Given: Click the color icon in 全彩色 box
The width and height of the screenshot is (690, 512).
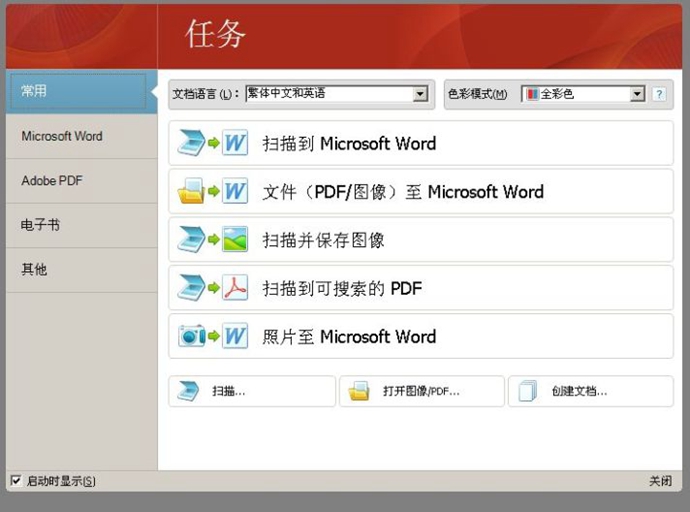Looking at the screenshot, I should click(x=532, y=94).
